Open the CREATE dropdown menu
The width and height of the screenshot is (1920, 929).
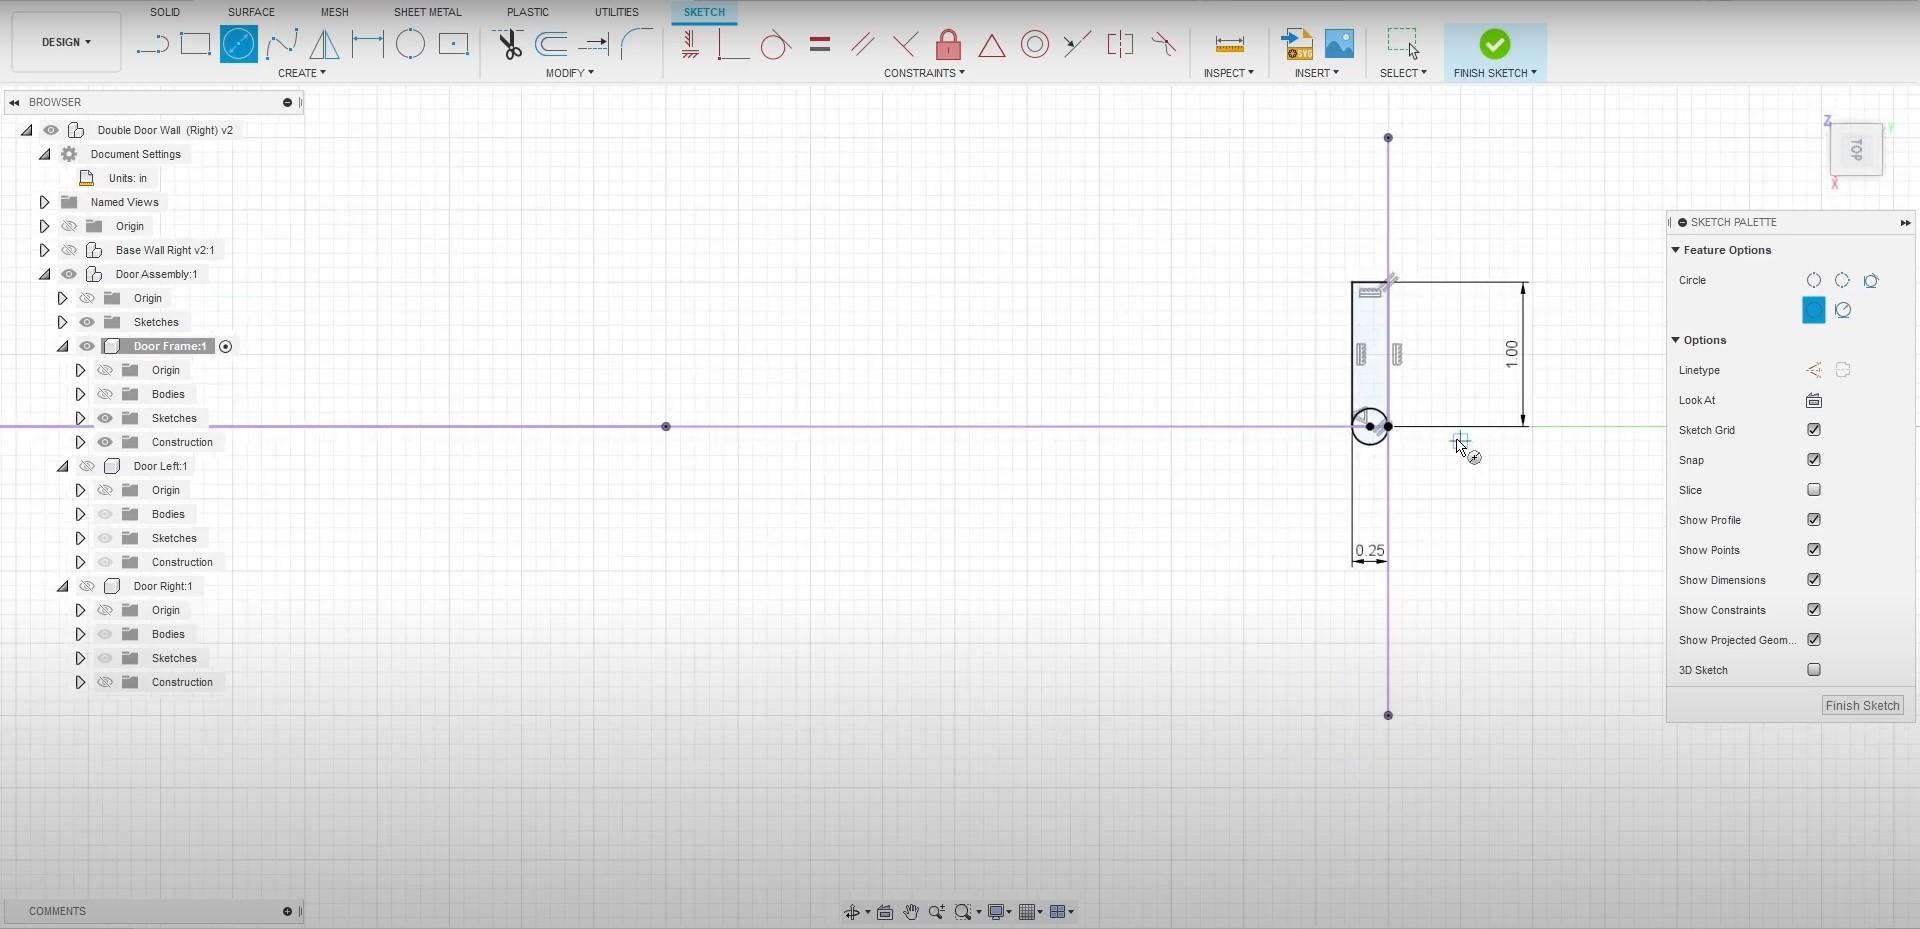(x=302, y=73)
